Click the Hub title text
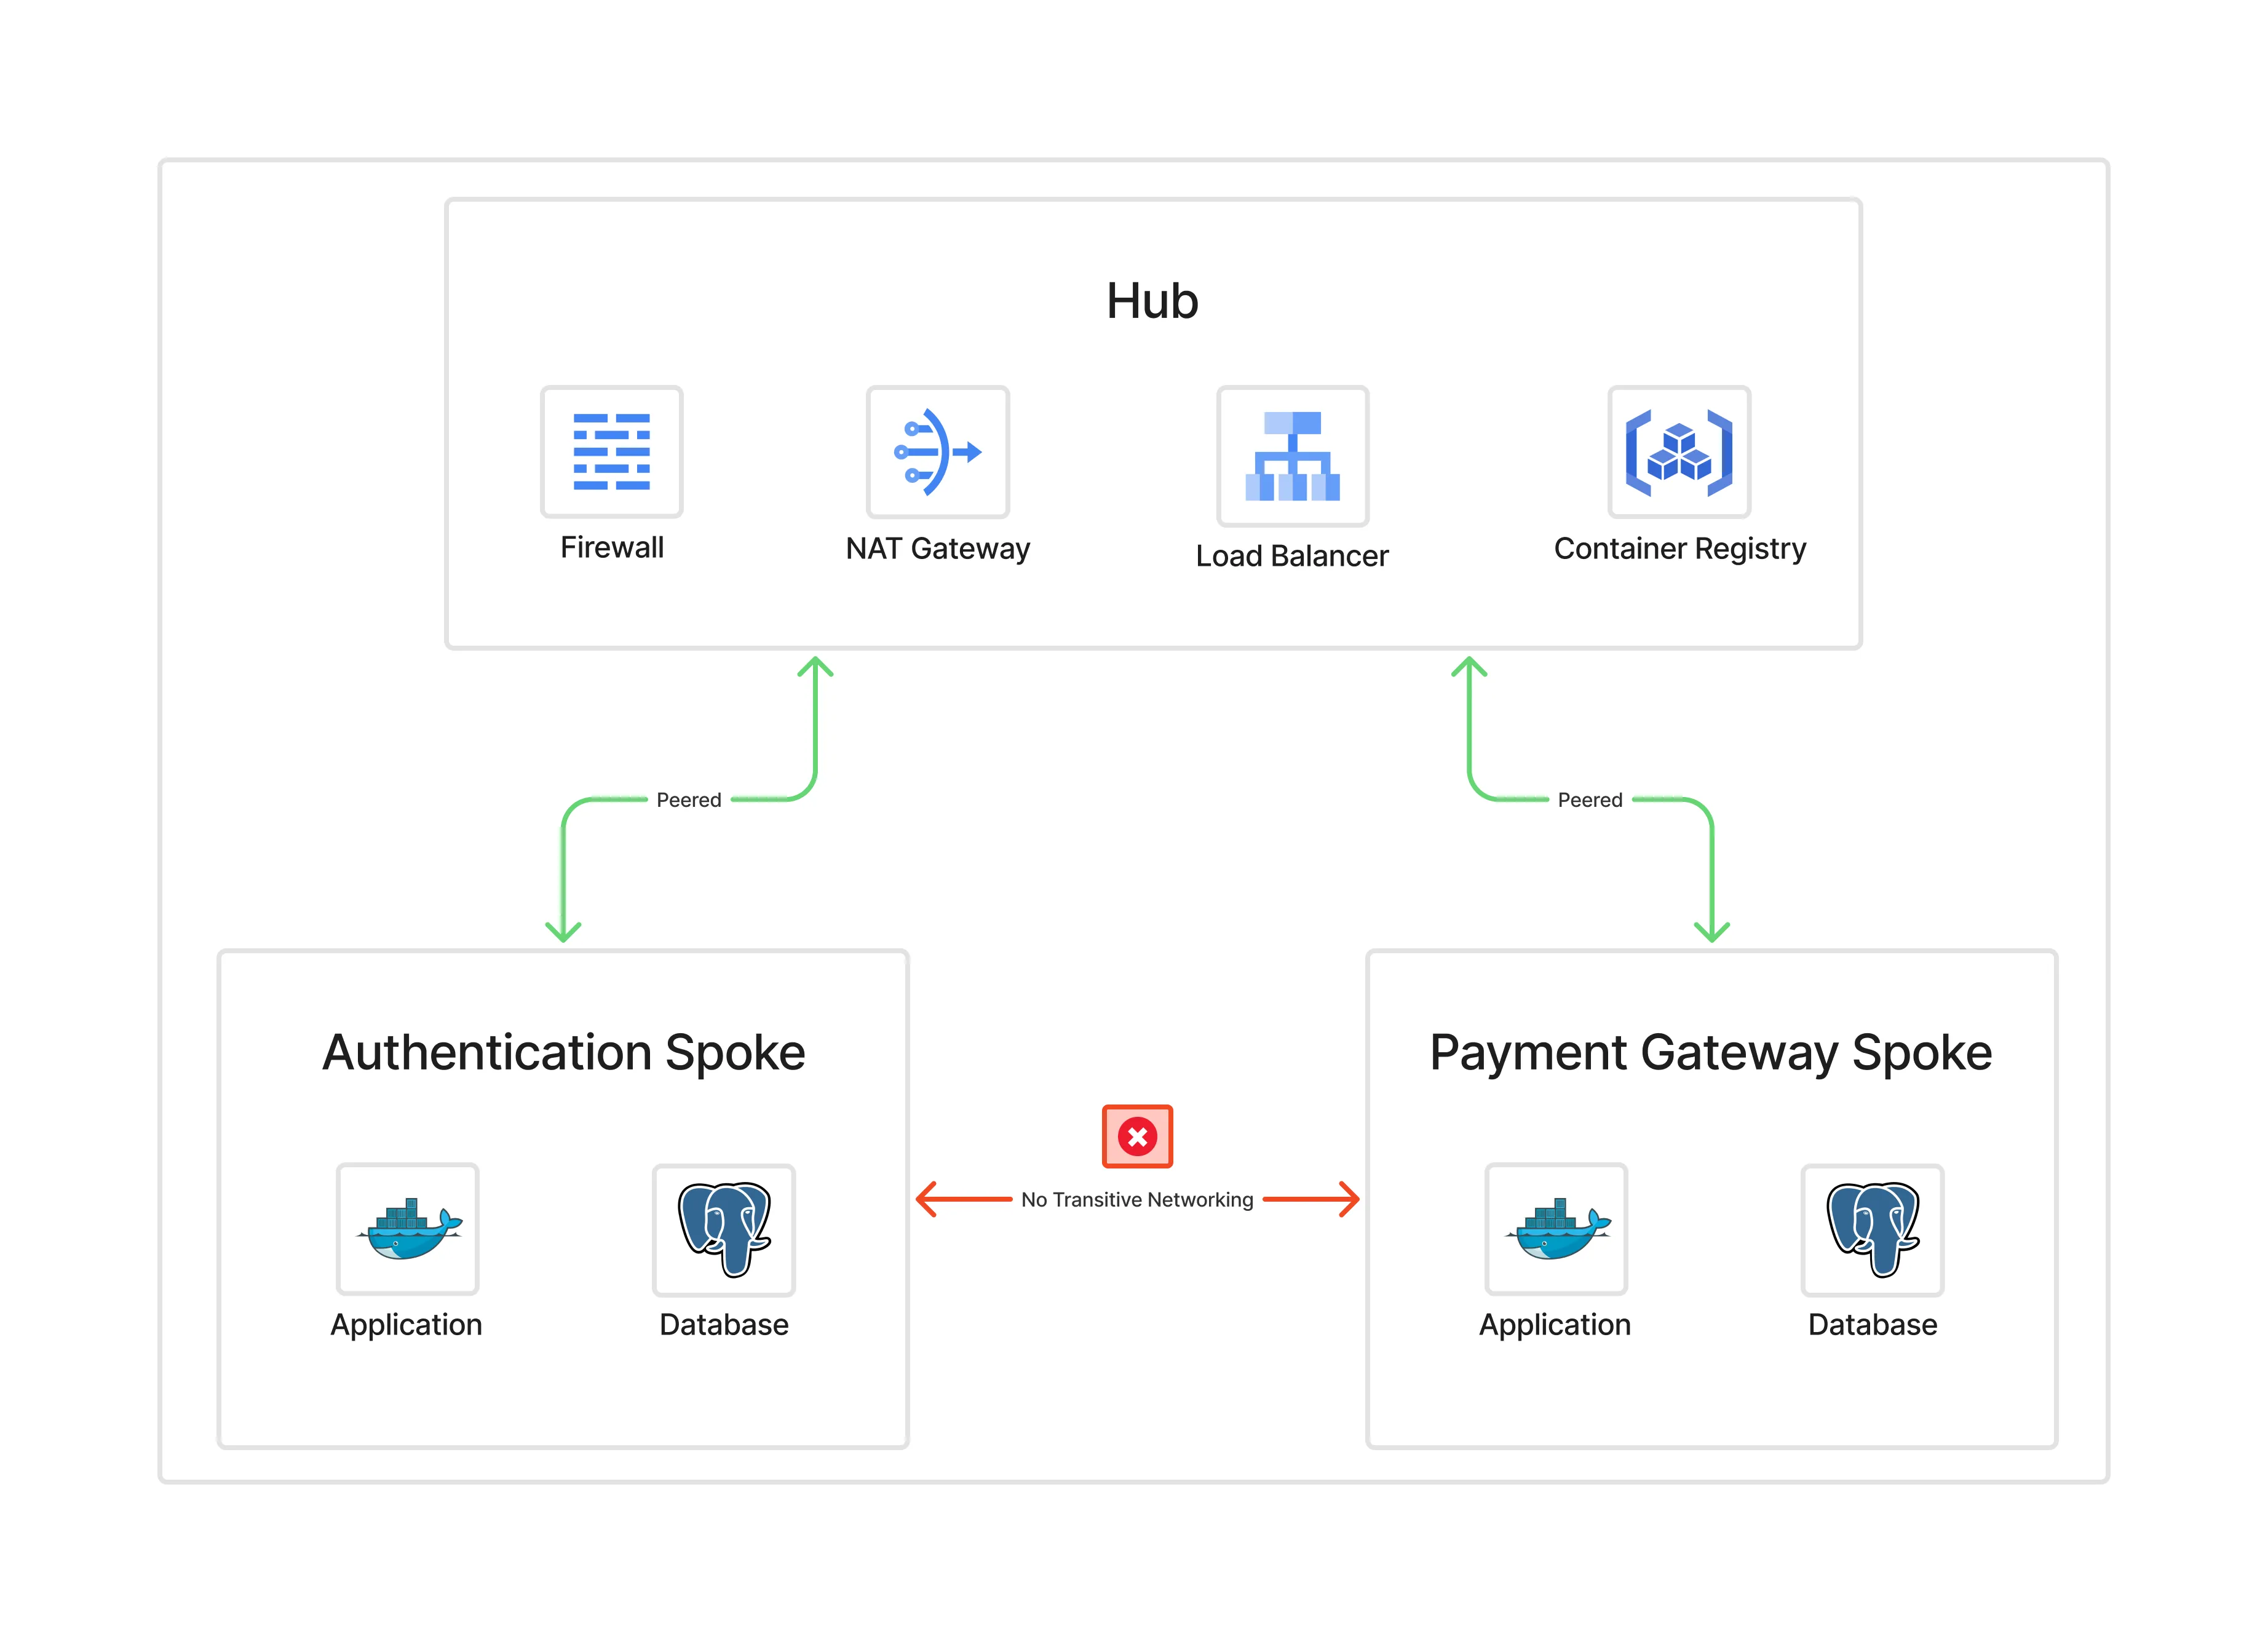The image size is (2268, 1642). point(1152,301)
